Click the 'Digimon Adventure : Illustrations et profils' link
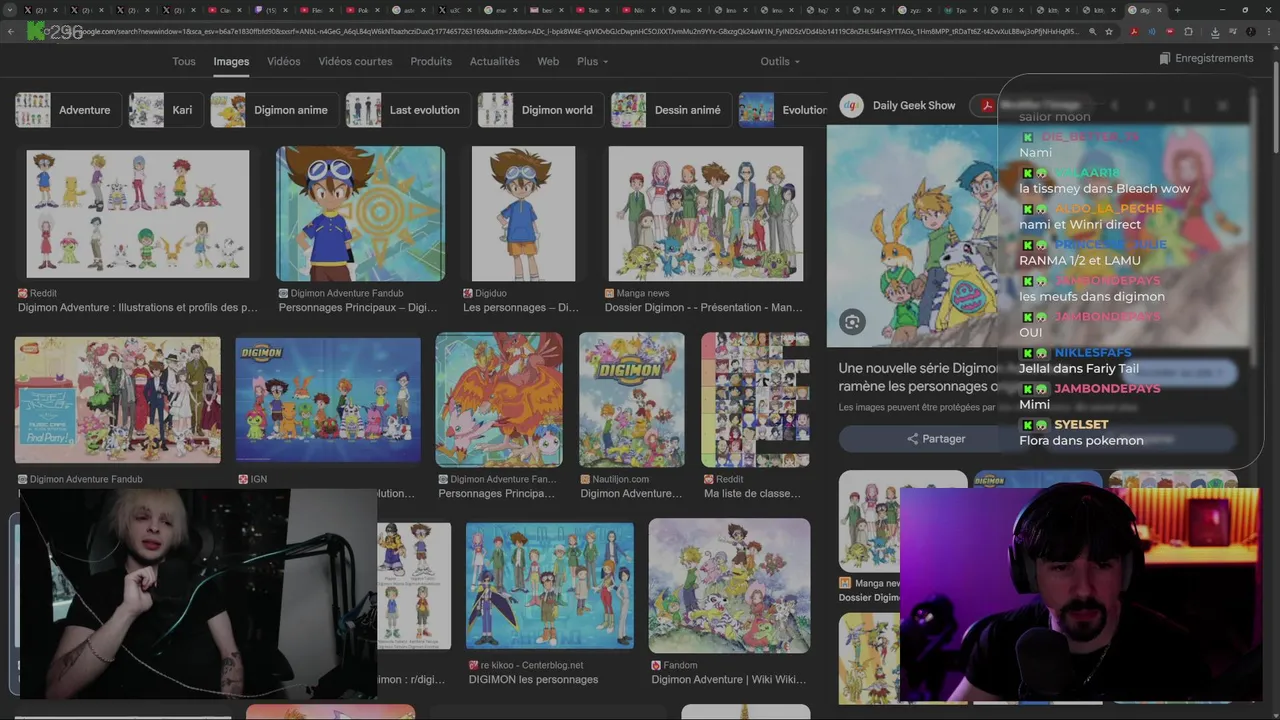 pos(138,308)
